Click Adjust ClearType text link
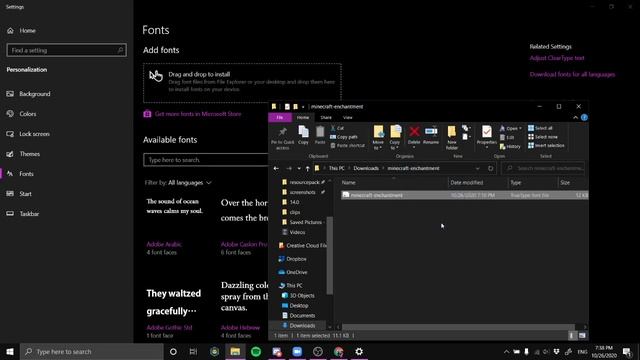 coord(557,58)
